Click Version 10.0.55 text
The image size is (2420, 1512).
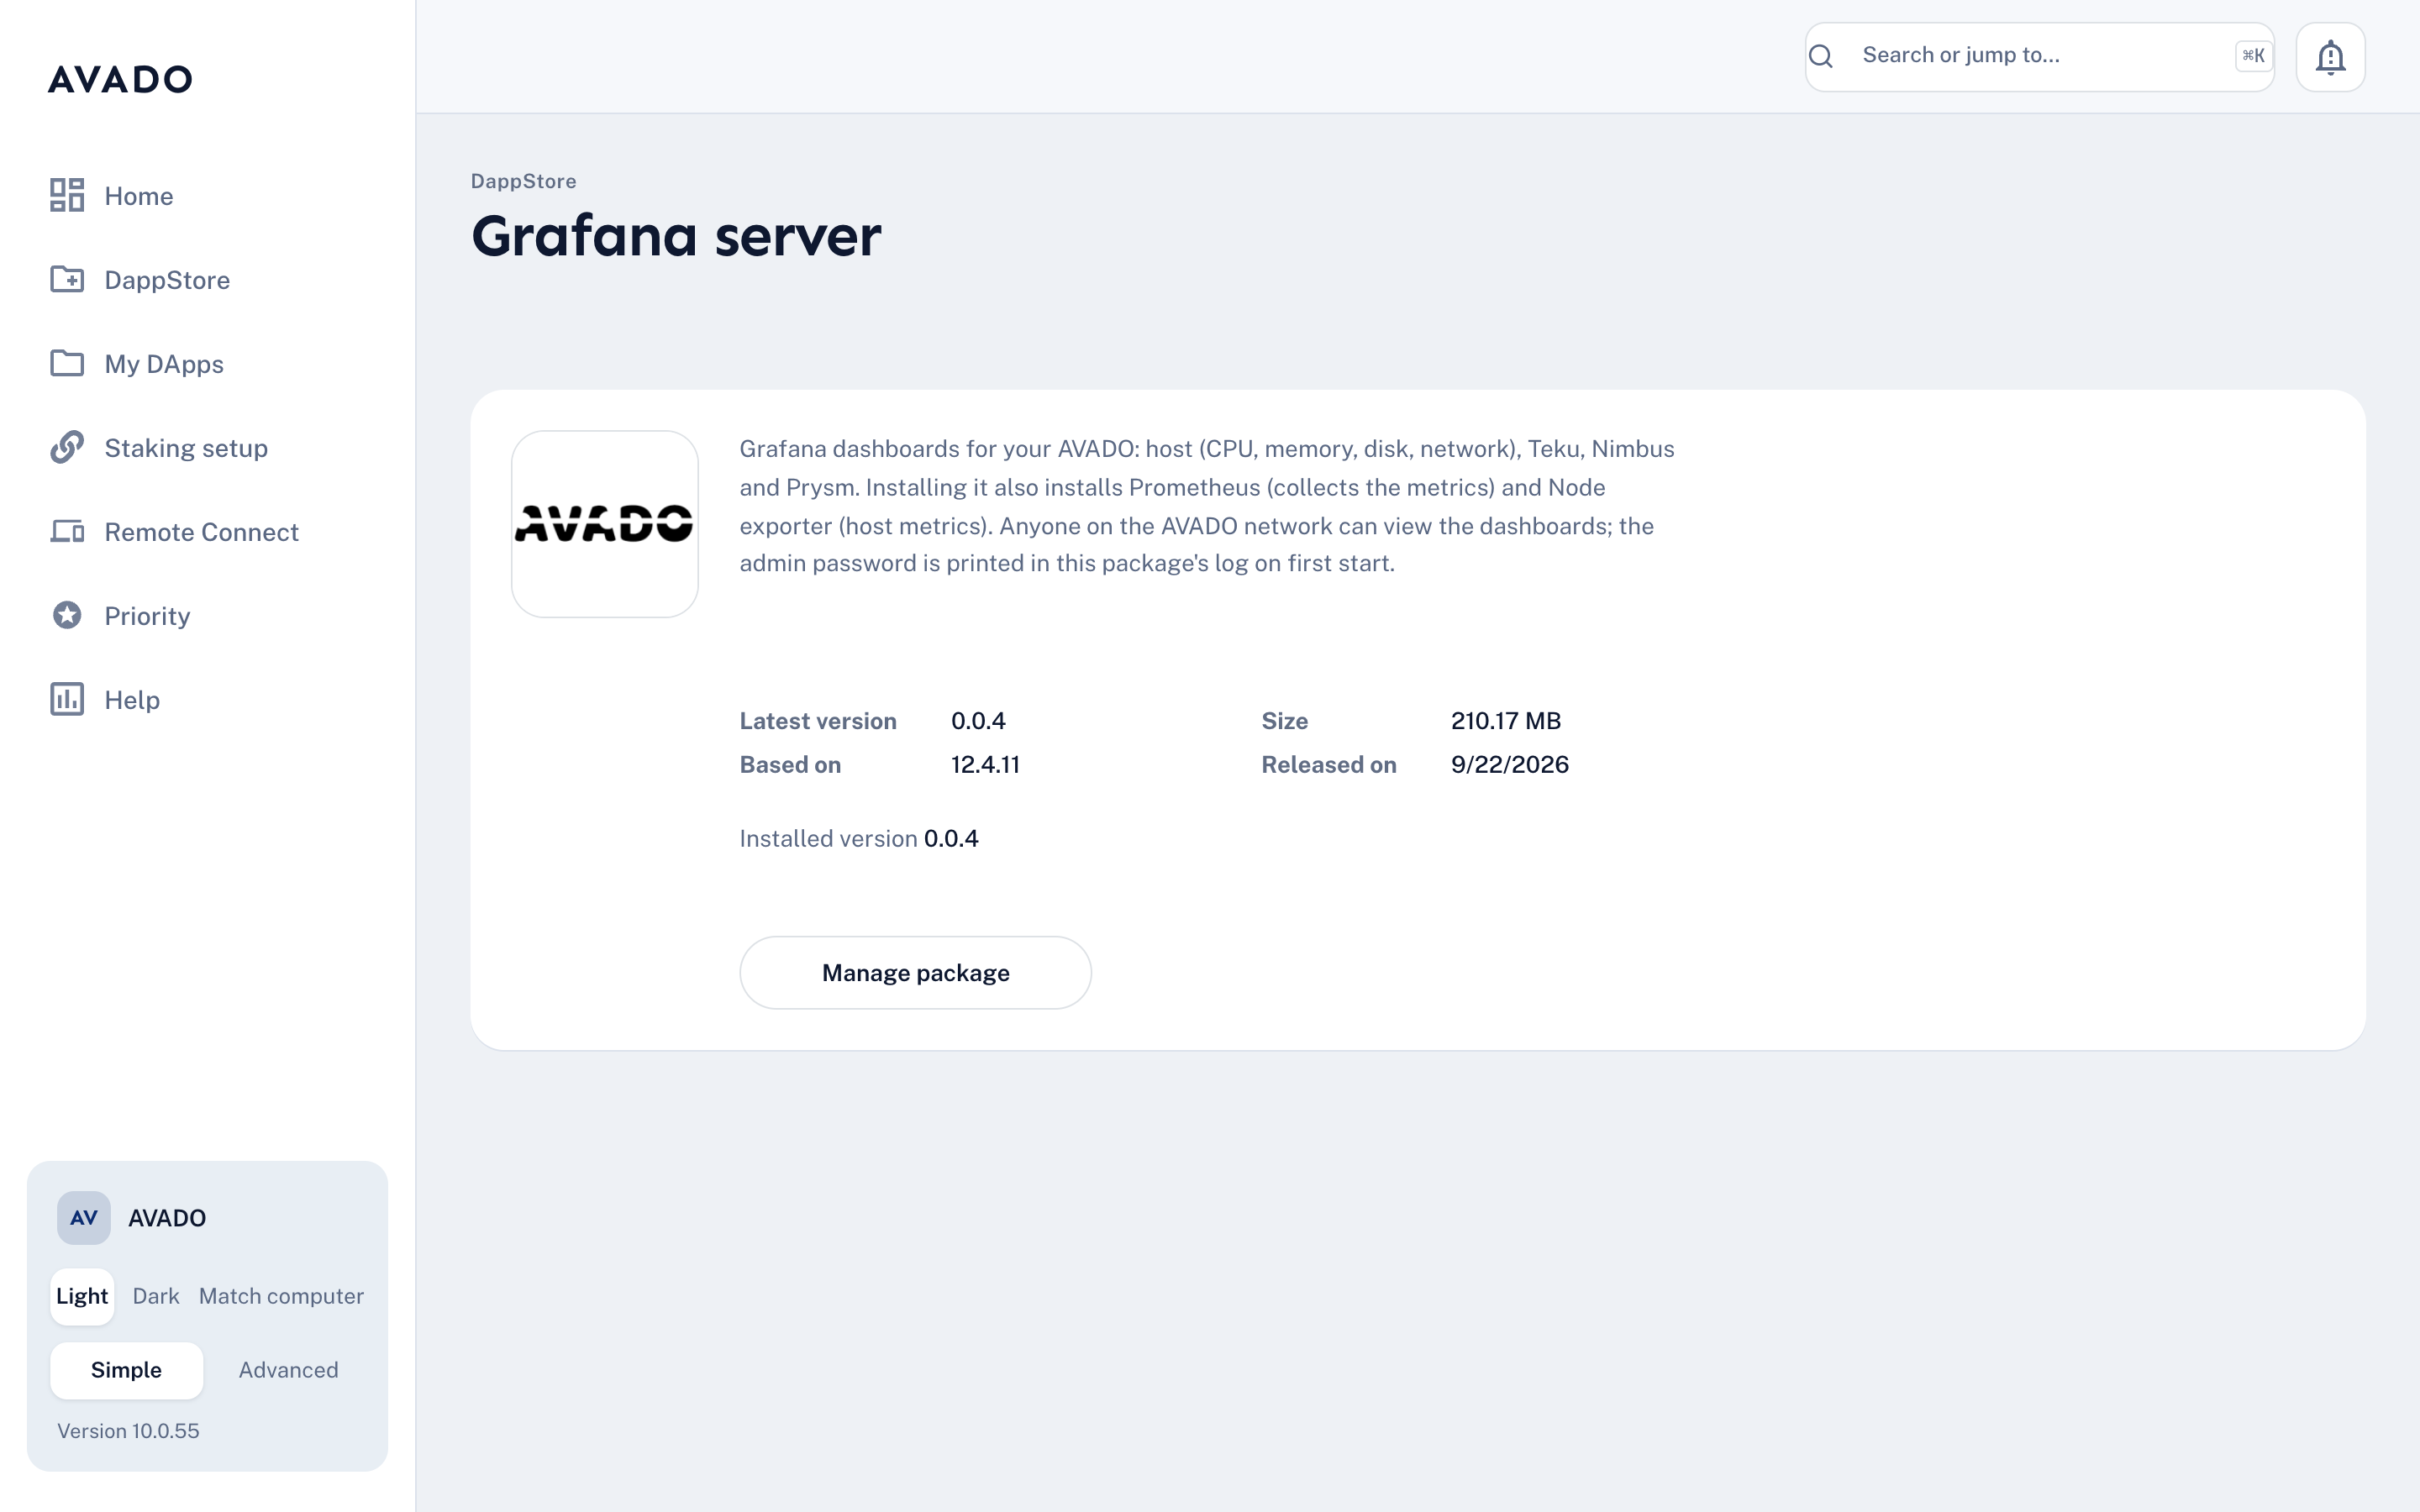coord(128,1431)
